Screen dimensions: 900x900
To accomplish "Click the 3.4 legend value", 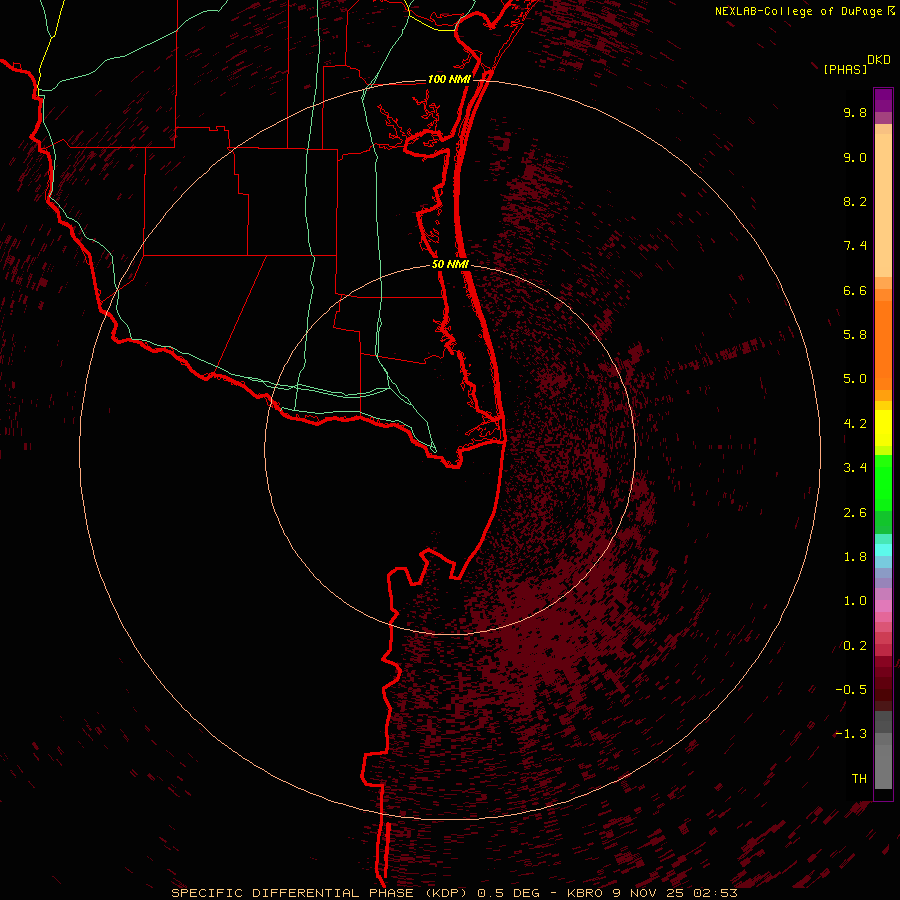I will (855, 468).
